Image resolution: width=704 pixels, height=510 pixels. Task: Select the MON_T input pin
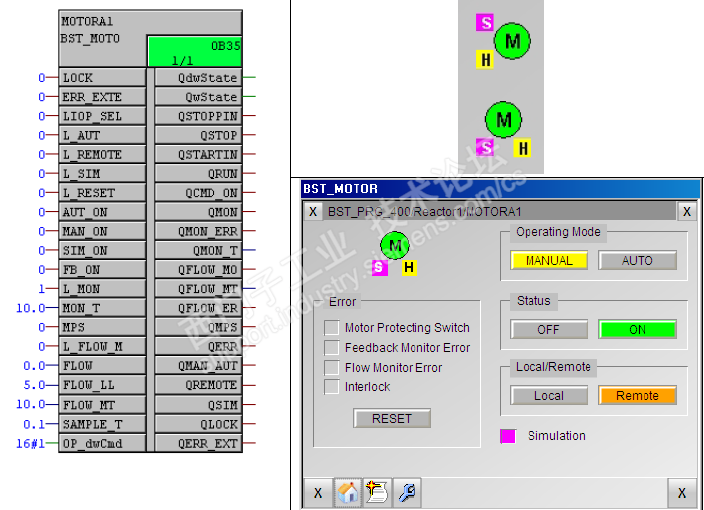(102, 308)
